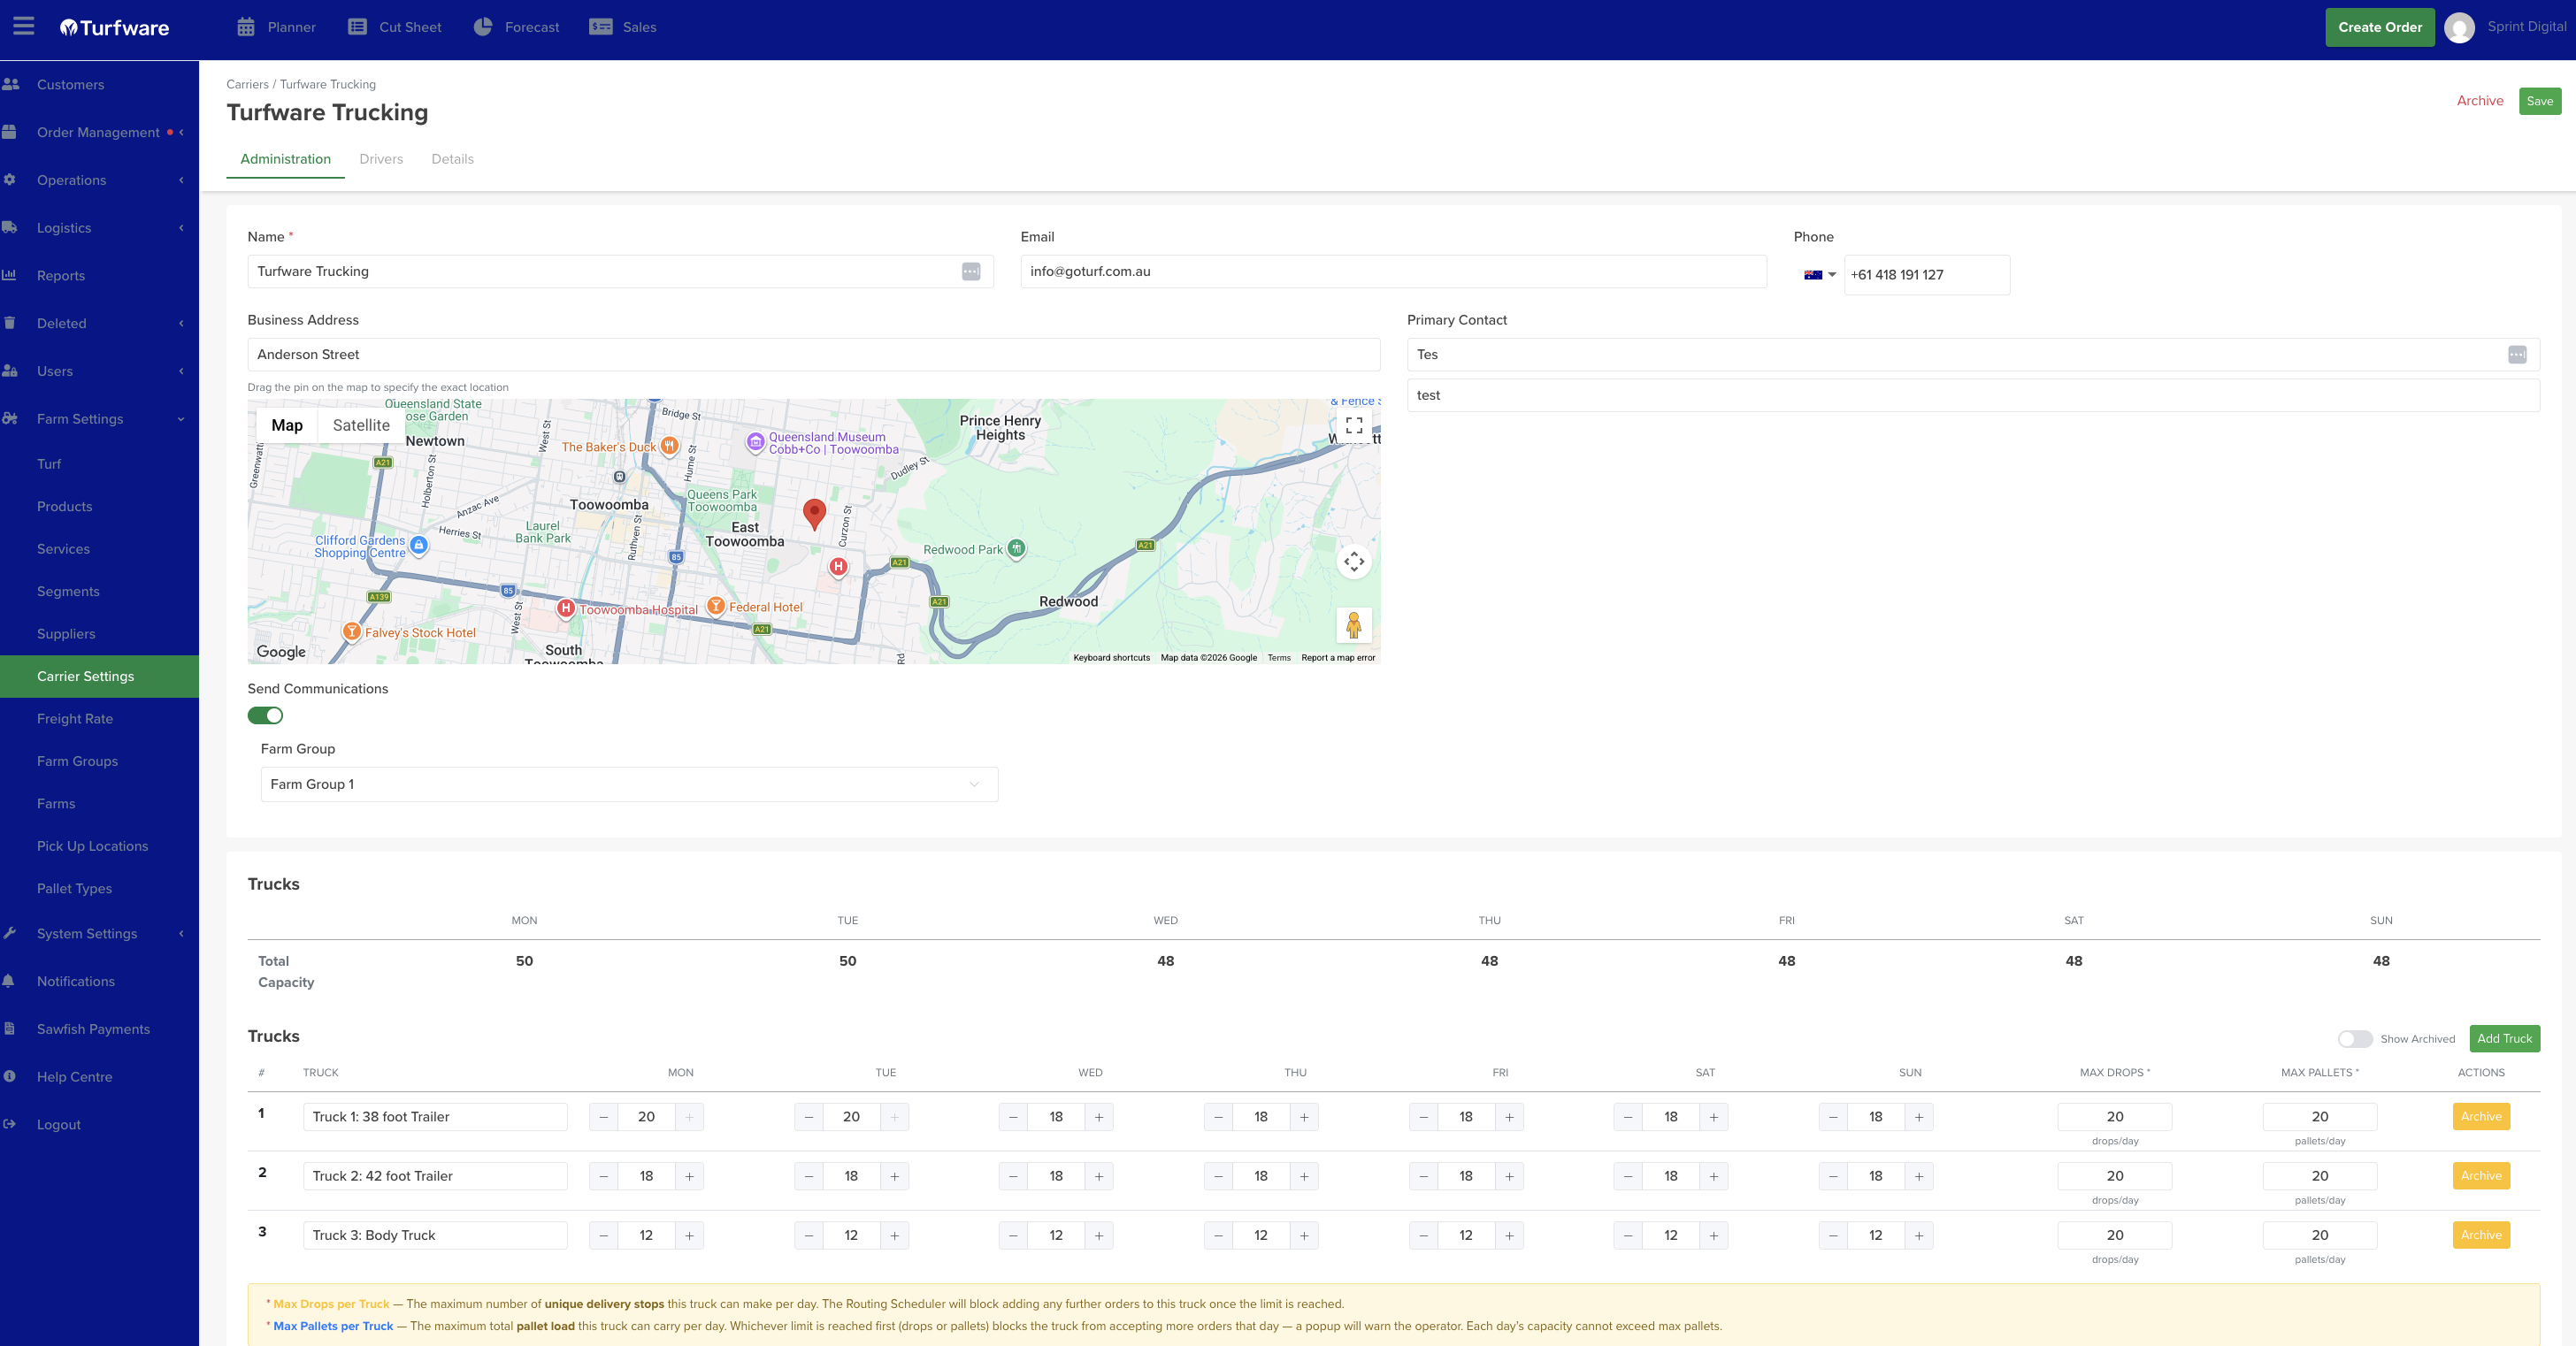The image size is (2576, 1346).
Task: Click the red Archive carrier link
Action: 2480,101
